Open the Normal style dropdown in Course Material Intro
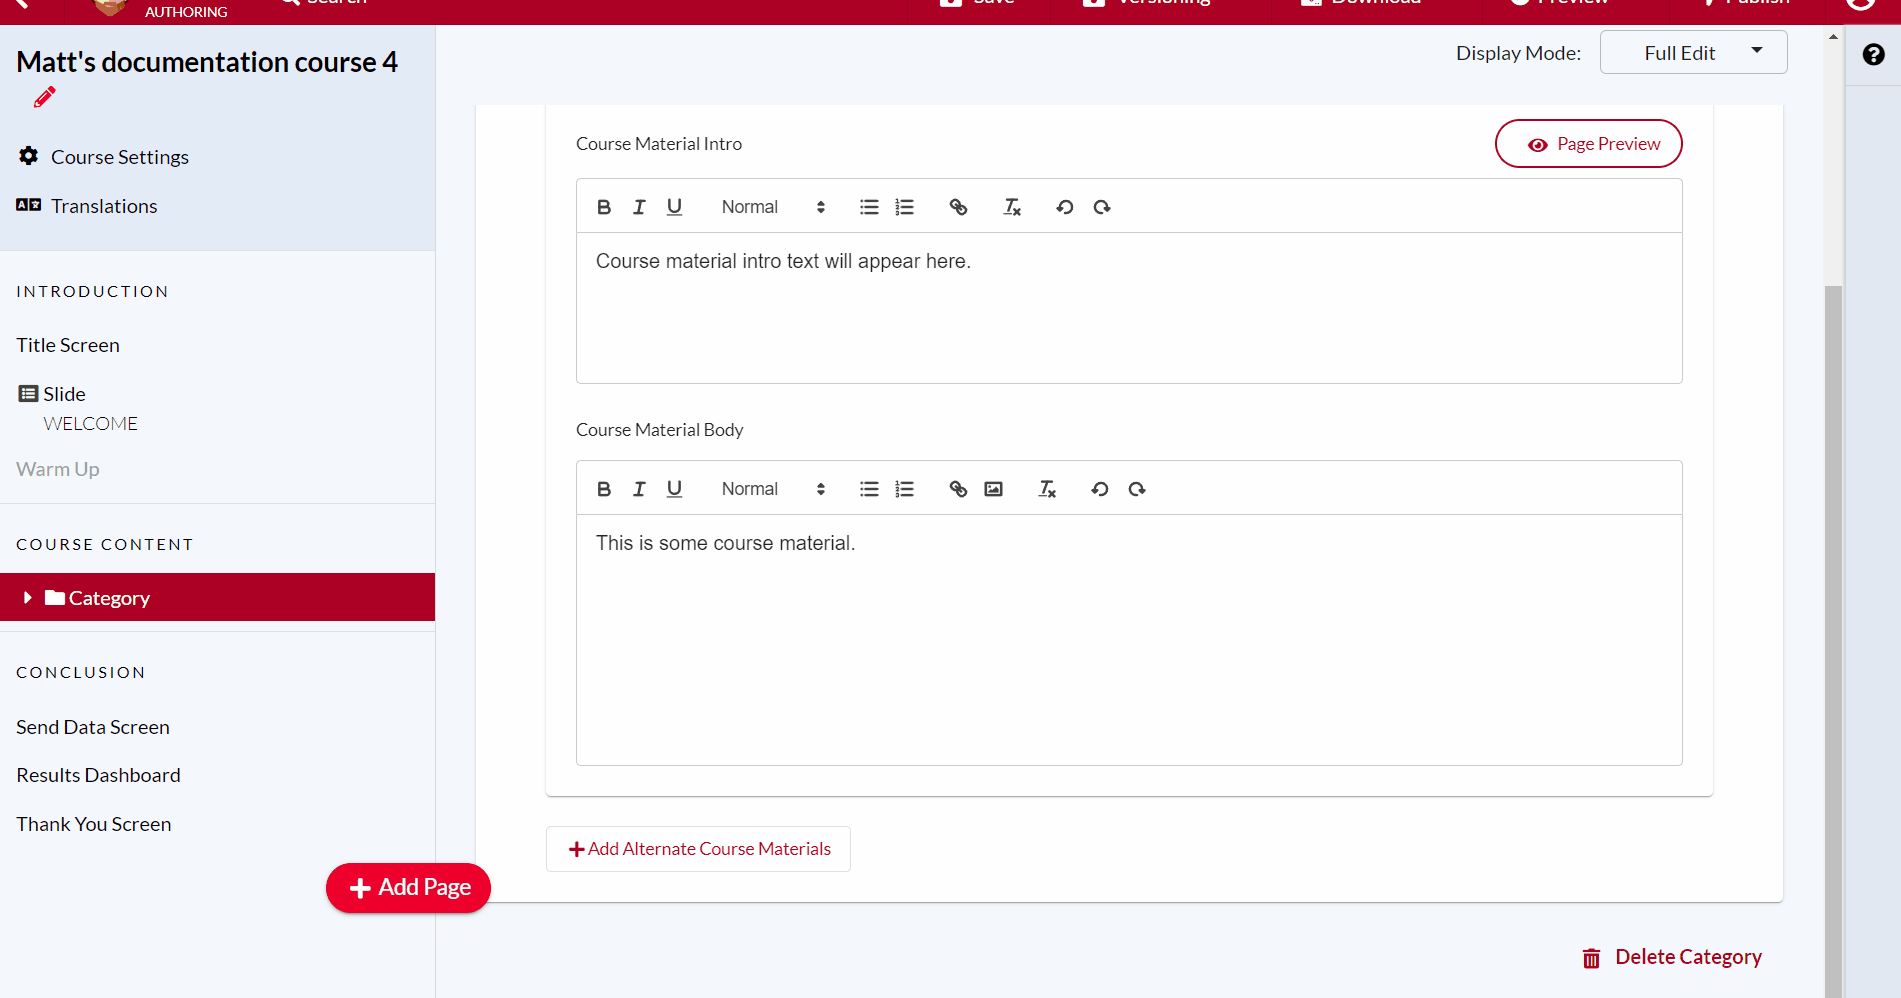 [x=770, y=206]
